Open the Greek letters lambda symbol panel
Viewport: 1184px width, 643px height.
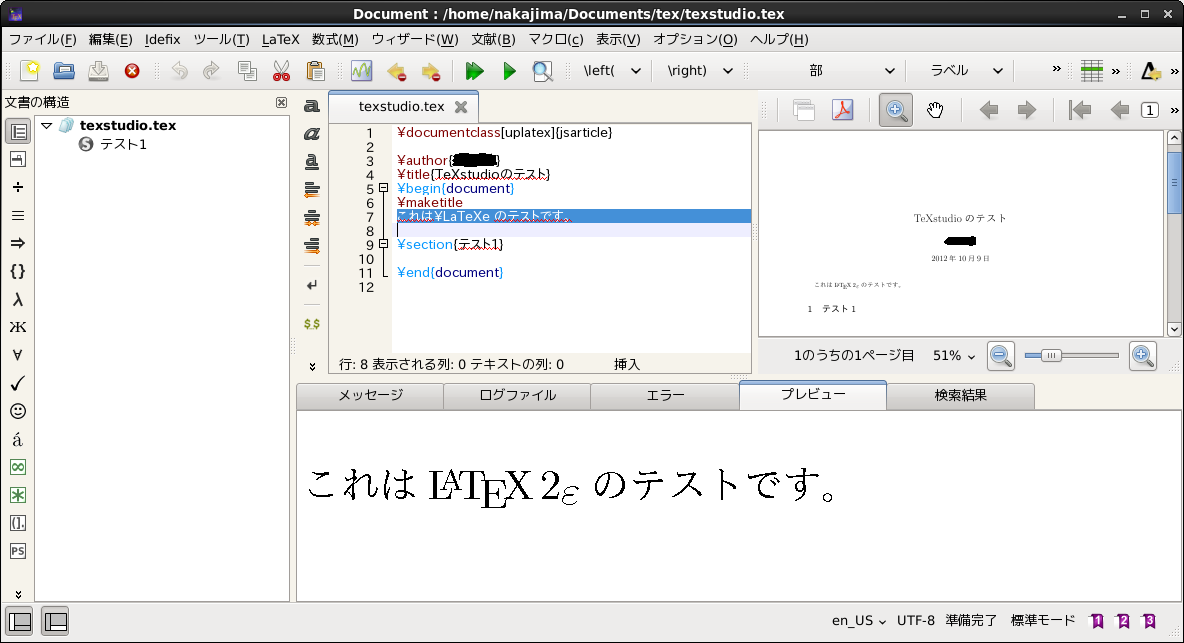(x=17, y=300)
